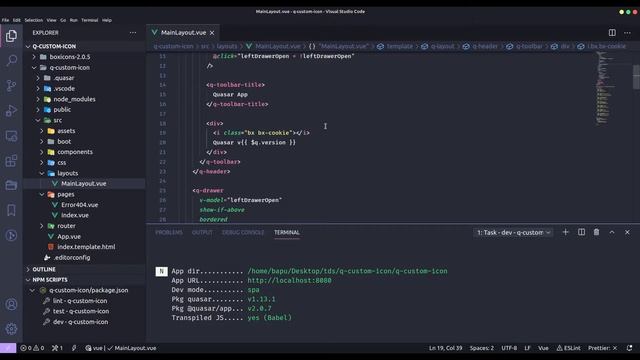Kill terminal with trash icon
Image resolution: width=640 pixels, height=360 pixels.
pyautogui.click(x=596, y=232)
